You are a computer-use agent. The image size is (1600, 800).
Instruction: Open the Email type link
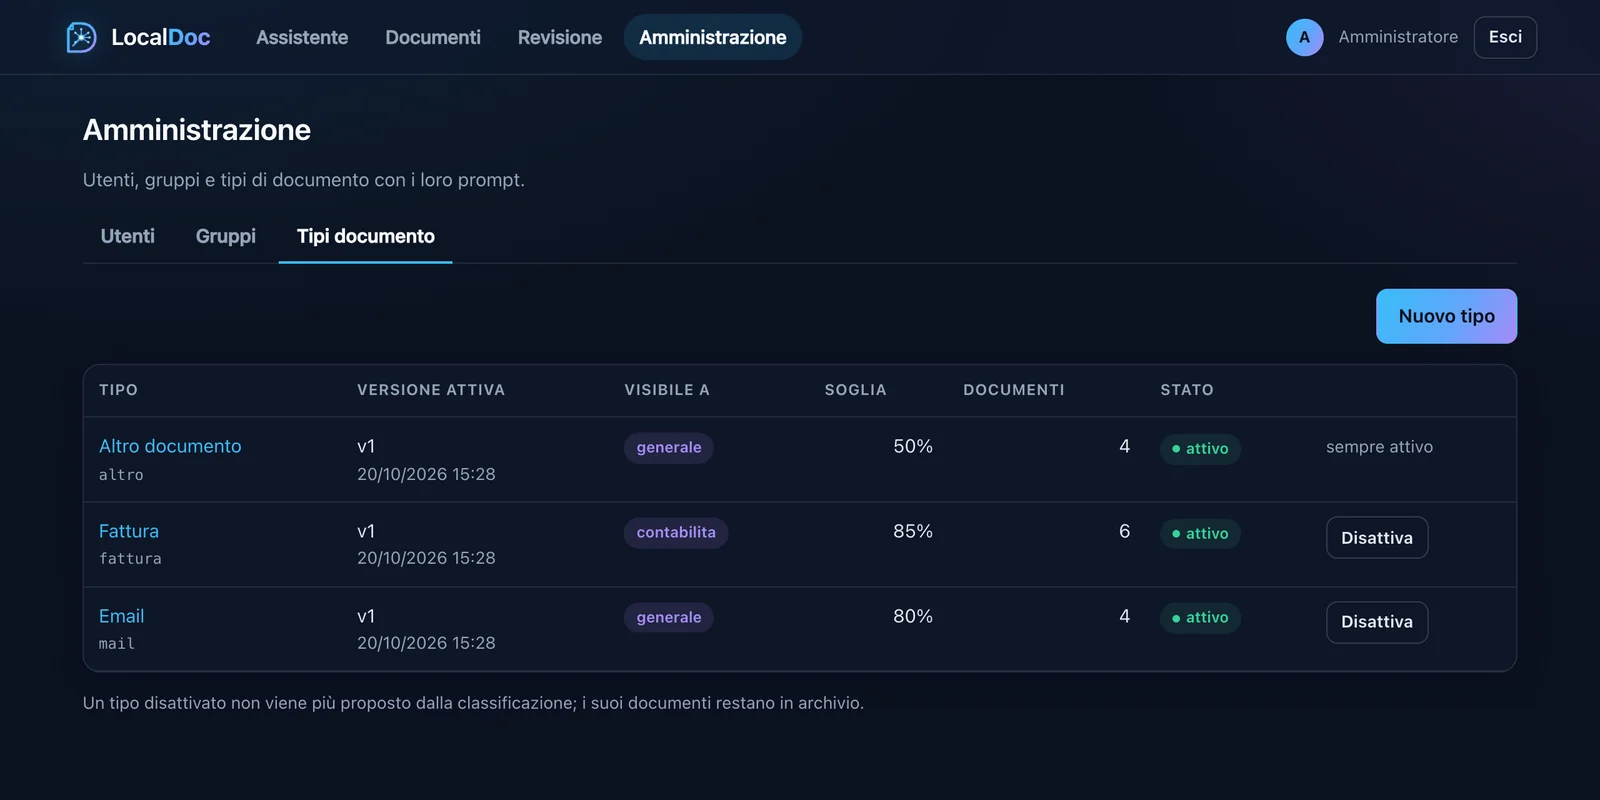pyautogui.click(x=122, y=616)
